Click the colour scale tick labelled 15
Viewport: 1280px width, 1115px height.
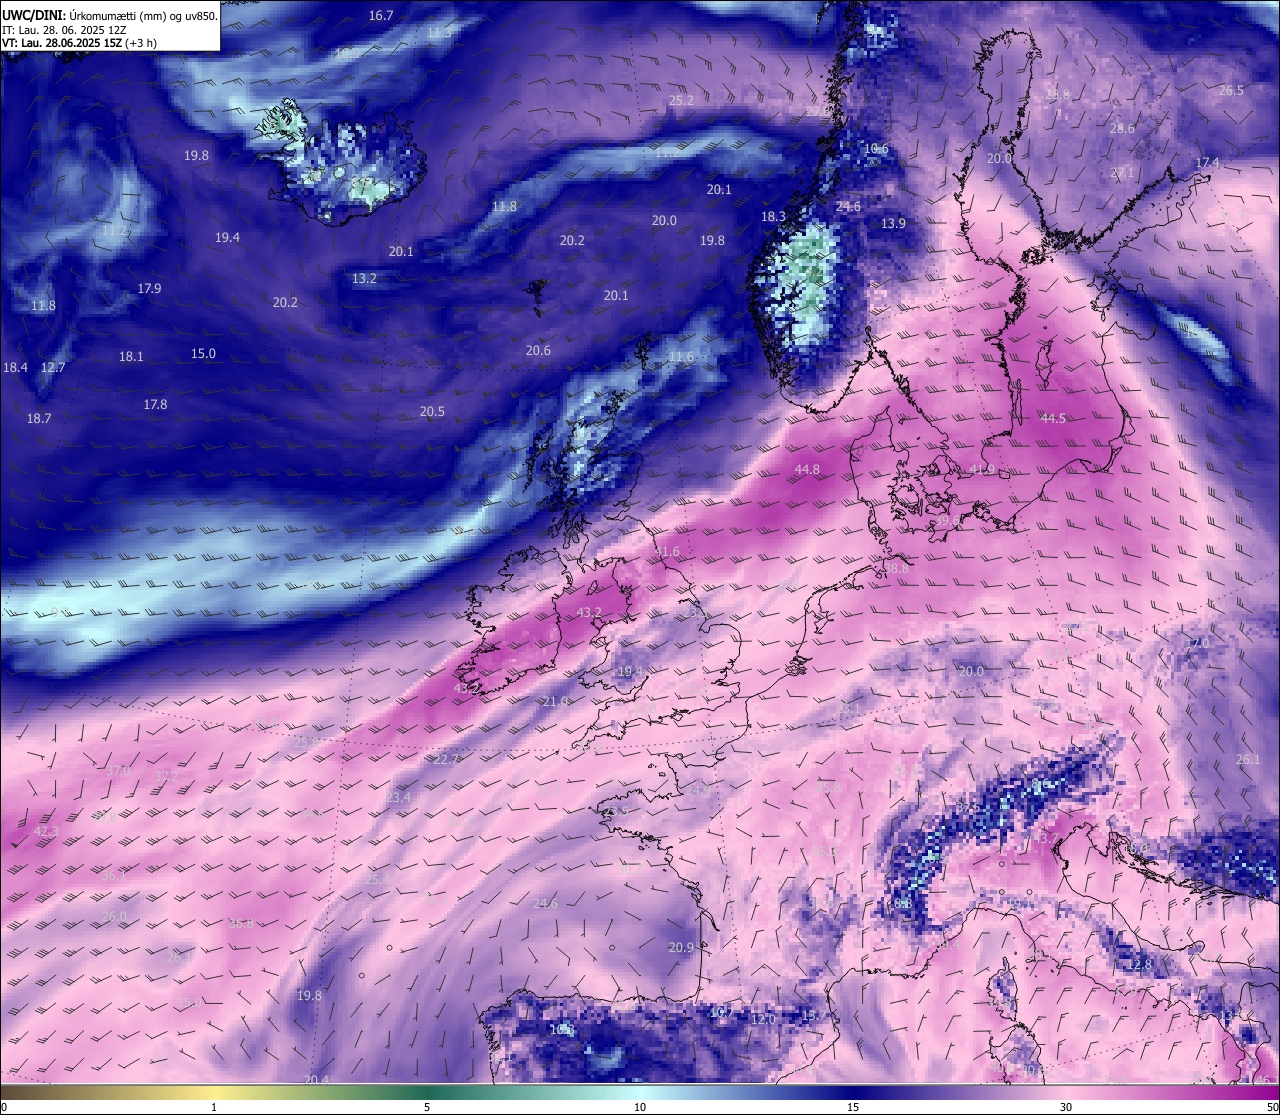coord(853,1107)
